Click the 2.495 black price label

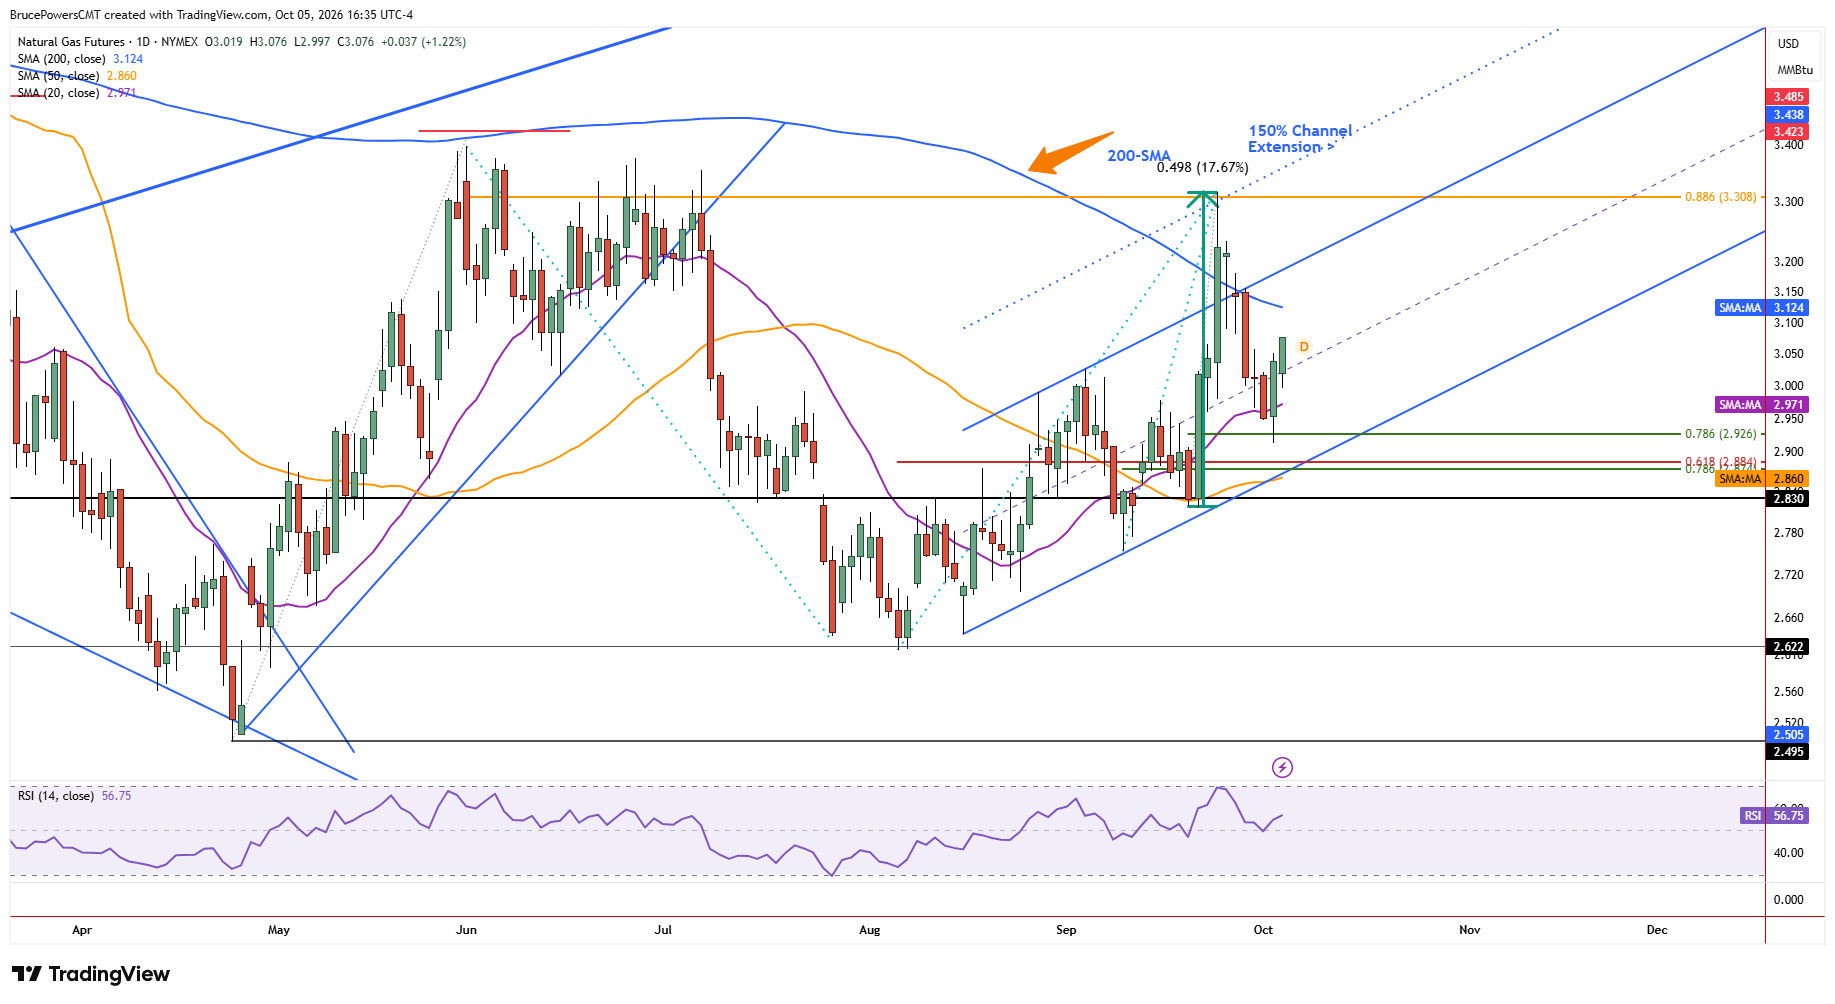pos(1788,752)
